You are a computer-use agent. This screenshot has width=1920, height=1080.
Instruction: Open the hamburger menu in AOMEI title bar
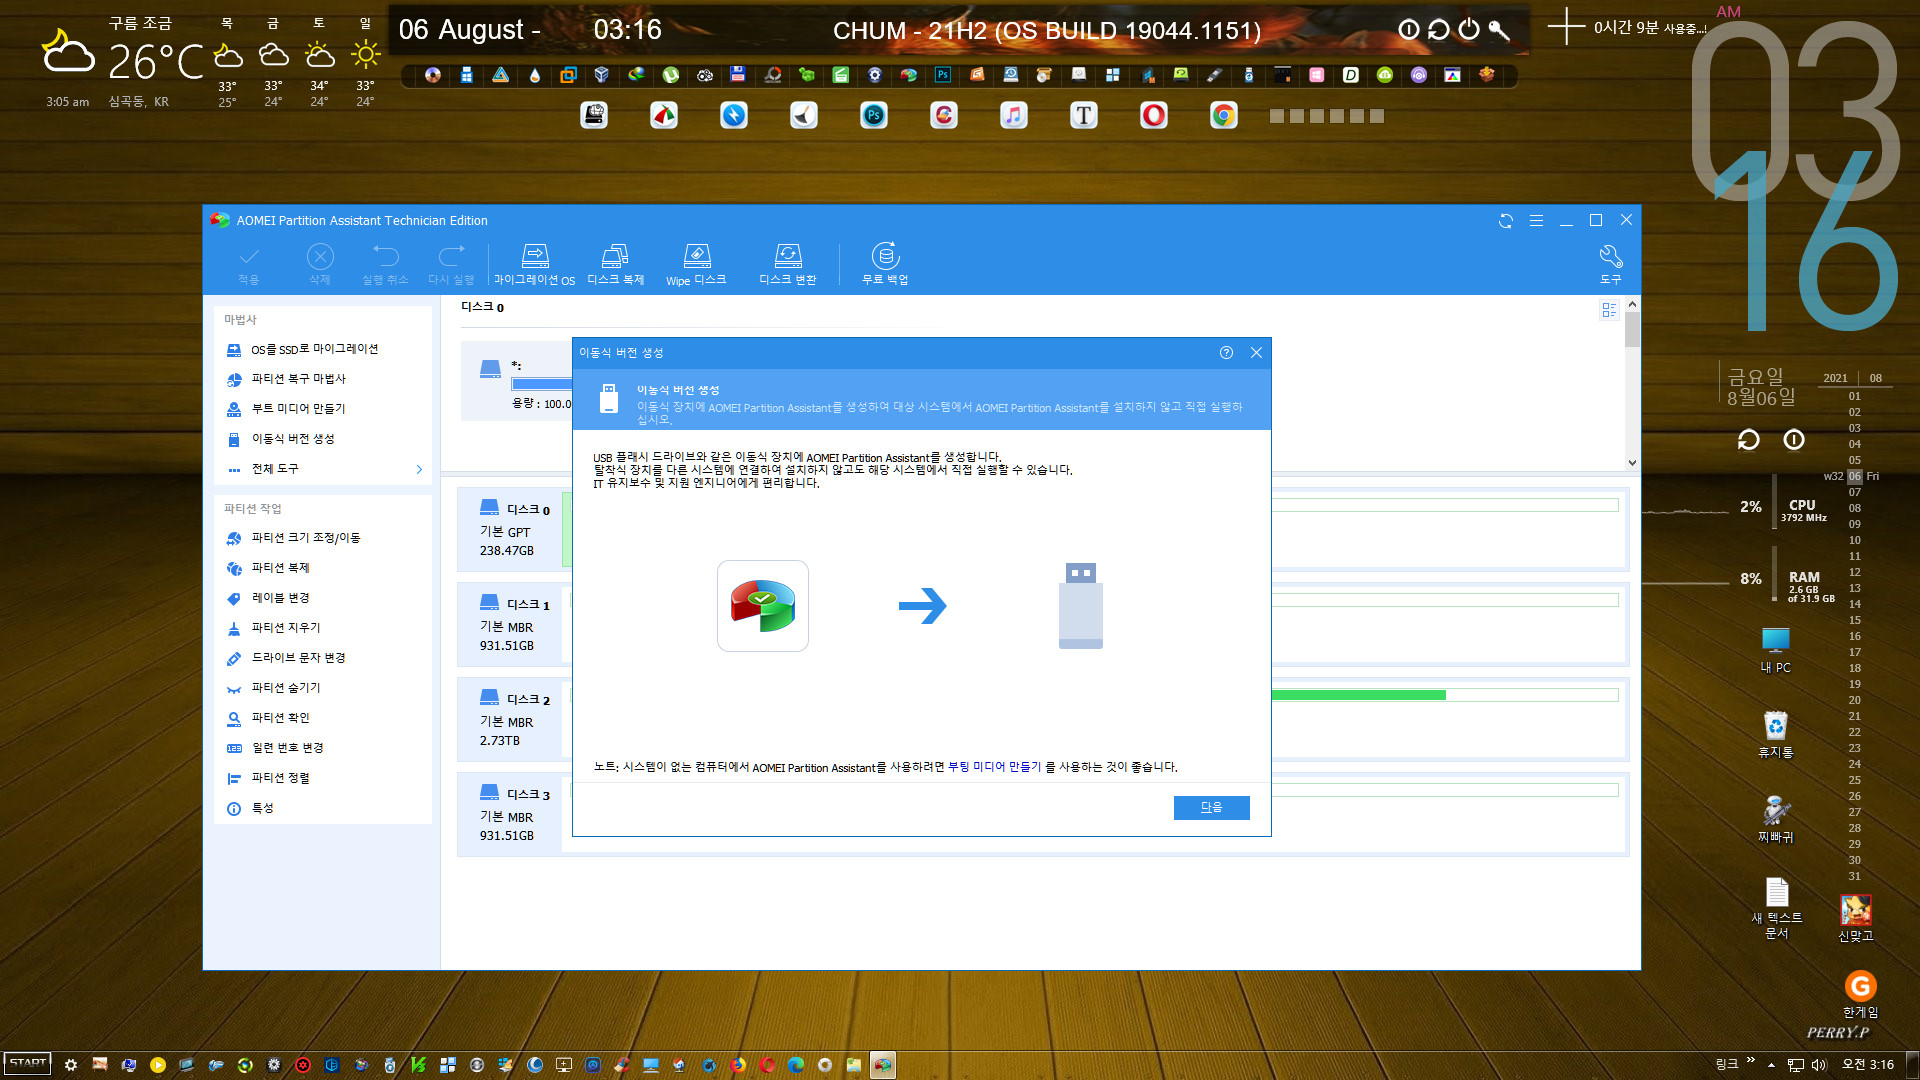(1536, 221)
